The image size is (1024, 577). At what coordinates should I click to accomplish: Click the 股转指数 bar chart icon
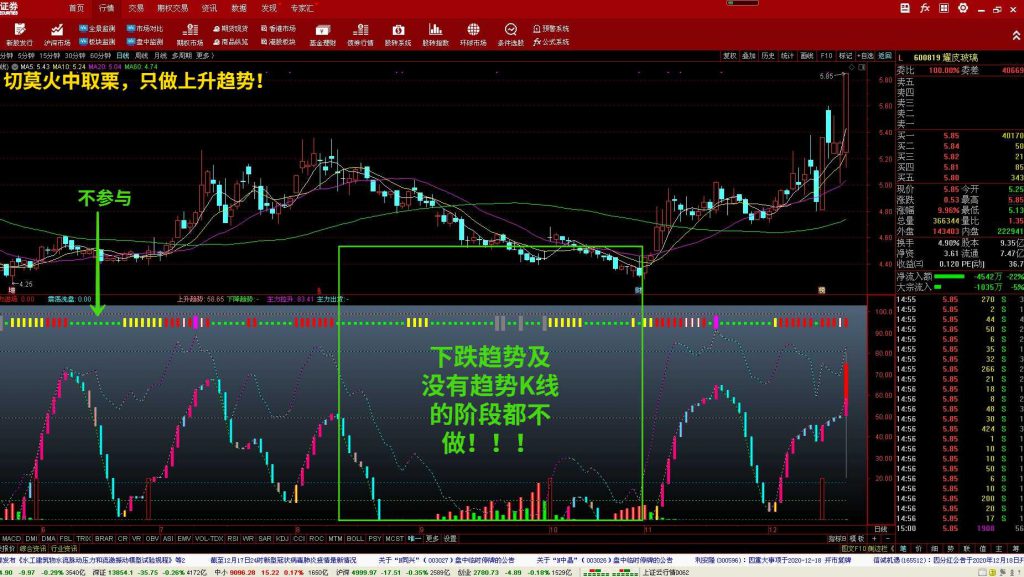pyautogui.click(x=435, y=35)
